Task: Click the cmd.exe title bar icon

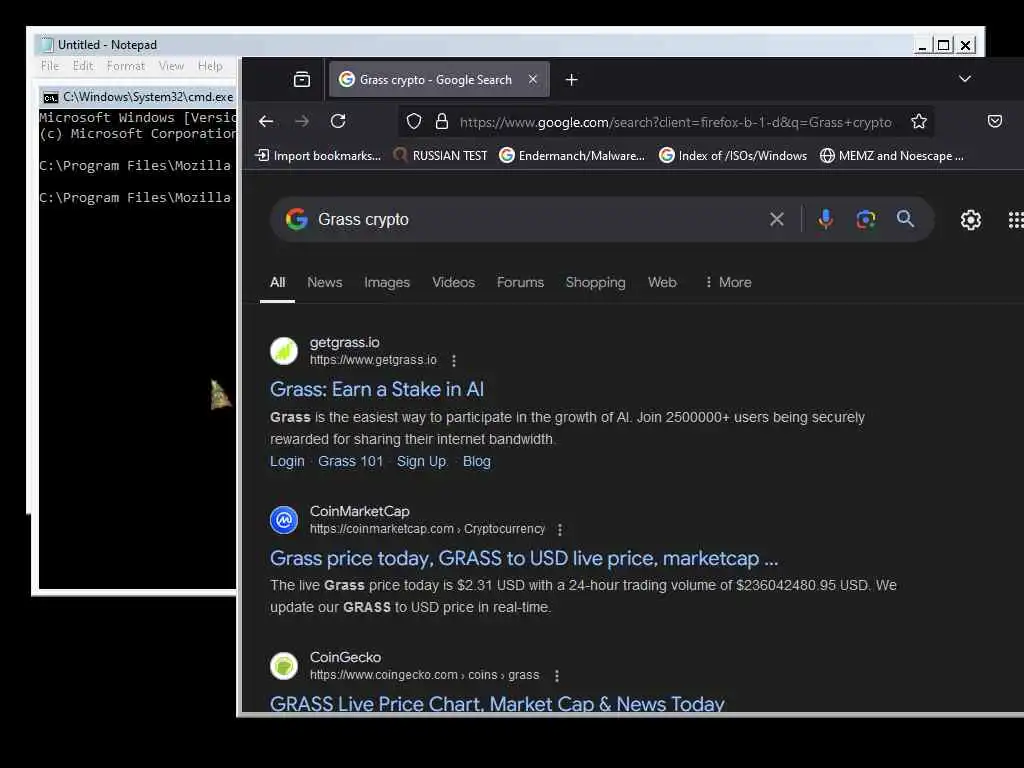Action: click(x=50, y=97)
